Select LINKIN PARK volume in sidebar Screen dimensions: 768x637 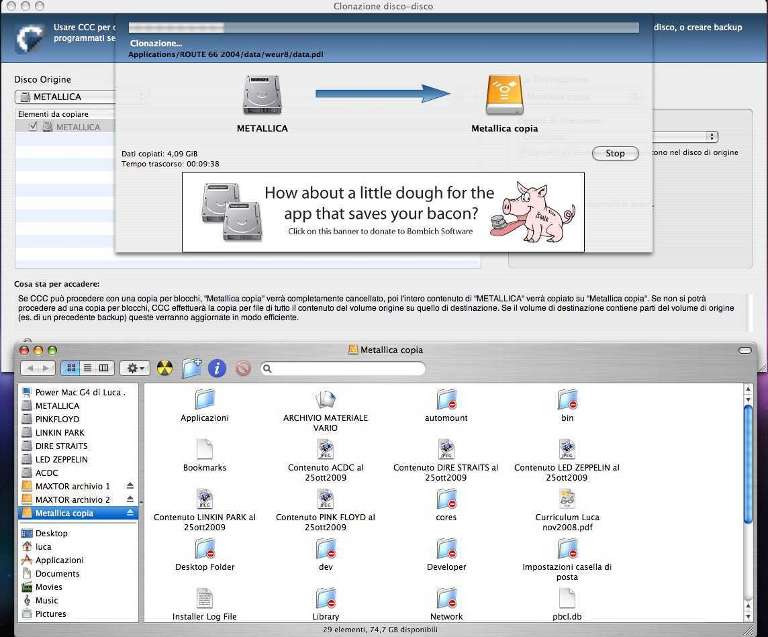coord(78,433)
